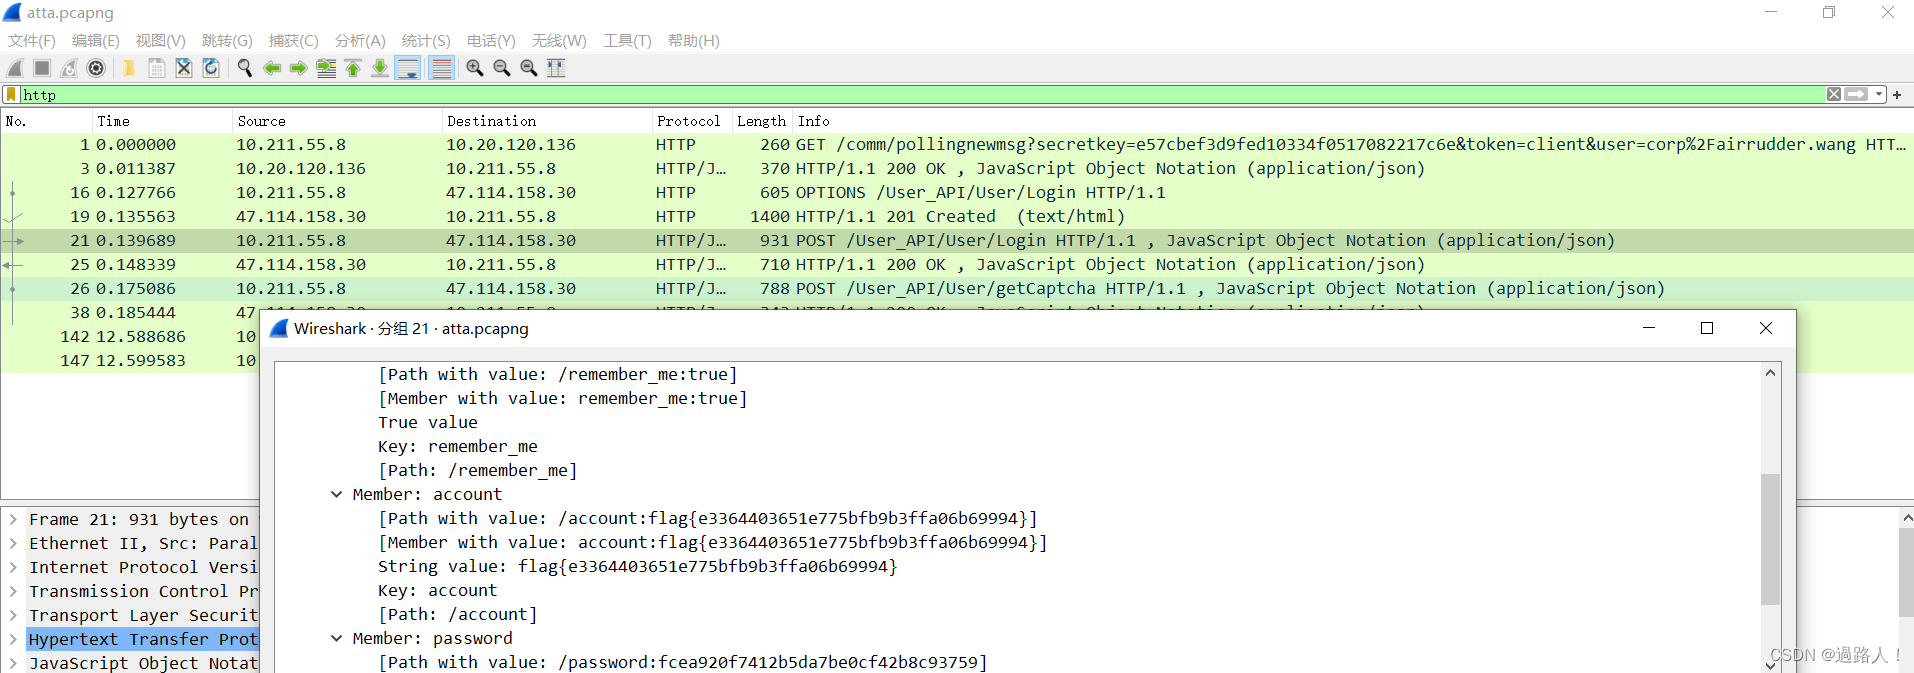Close the capture file with the X icon

click(183, 68)
